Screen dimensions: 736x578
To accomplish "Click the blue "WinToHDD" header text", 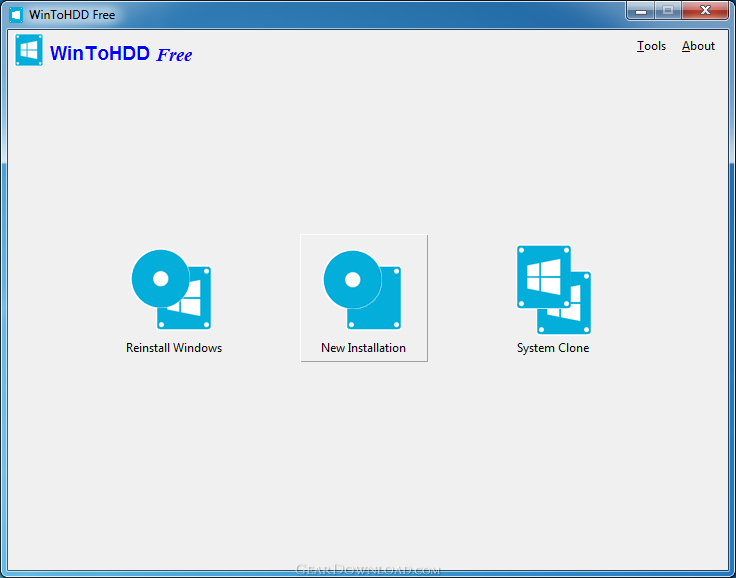I will tap(100, 53).
